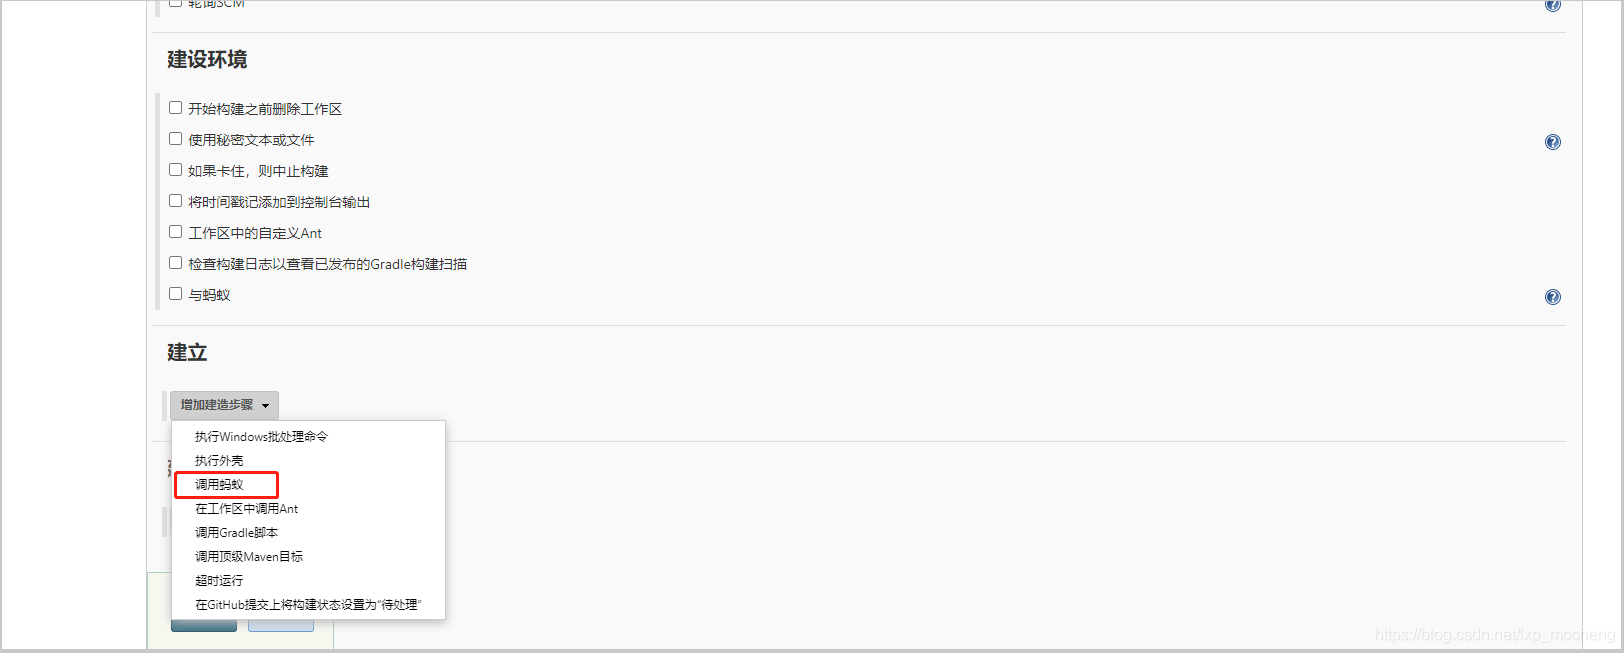
Task: Check 如果卡住，则中止构建 option
Action: (175, 170)
